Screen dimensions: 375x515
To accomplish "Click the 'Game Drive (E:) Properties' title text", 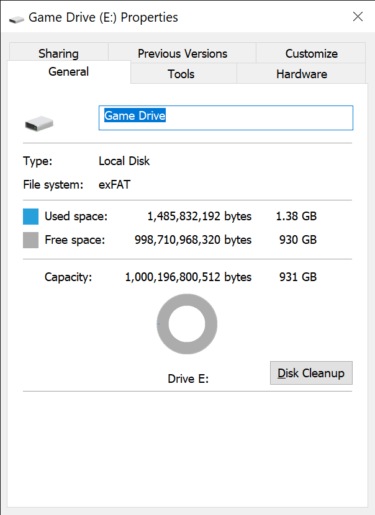I will (x=103, y=17).
